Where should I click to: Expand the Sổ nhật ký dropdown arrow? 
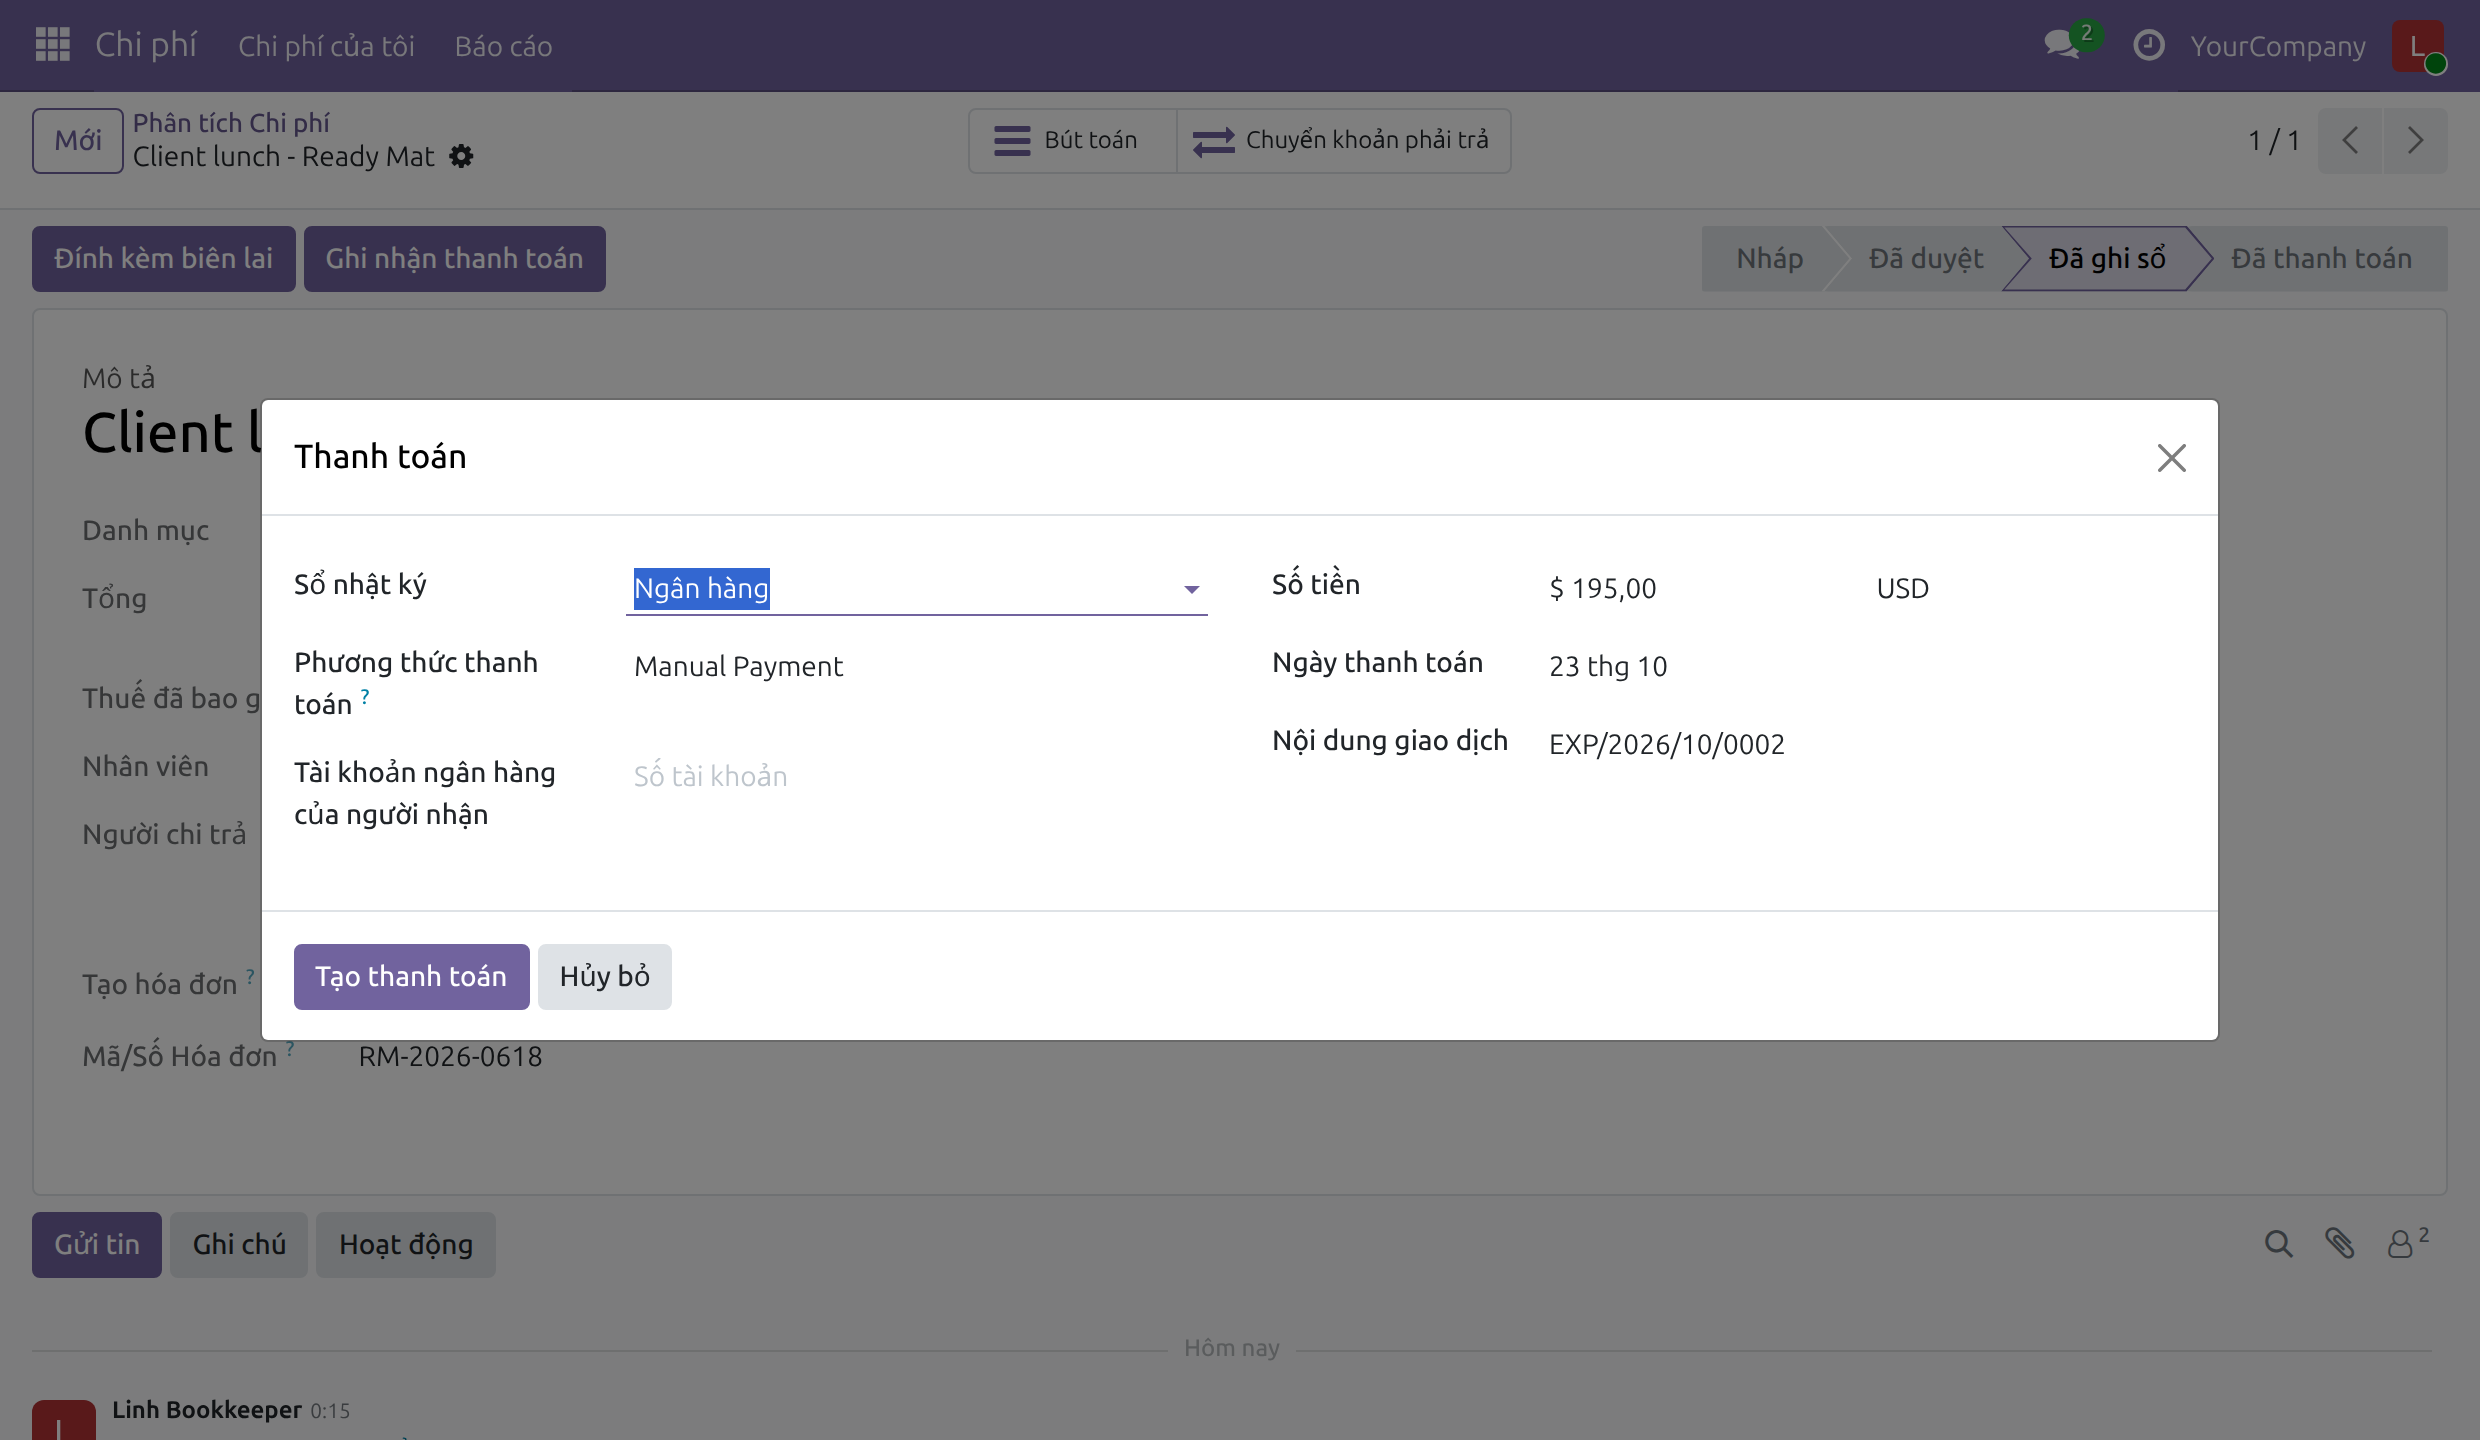[1191, 589]
